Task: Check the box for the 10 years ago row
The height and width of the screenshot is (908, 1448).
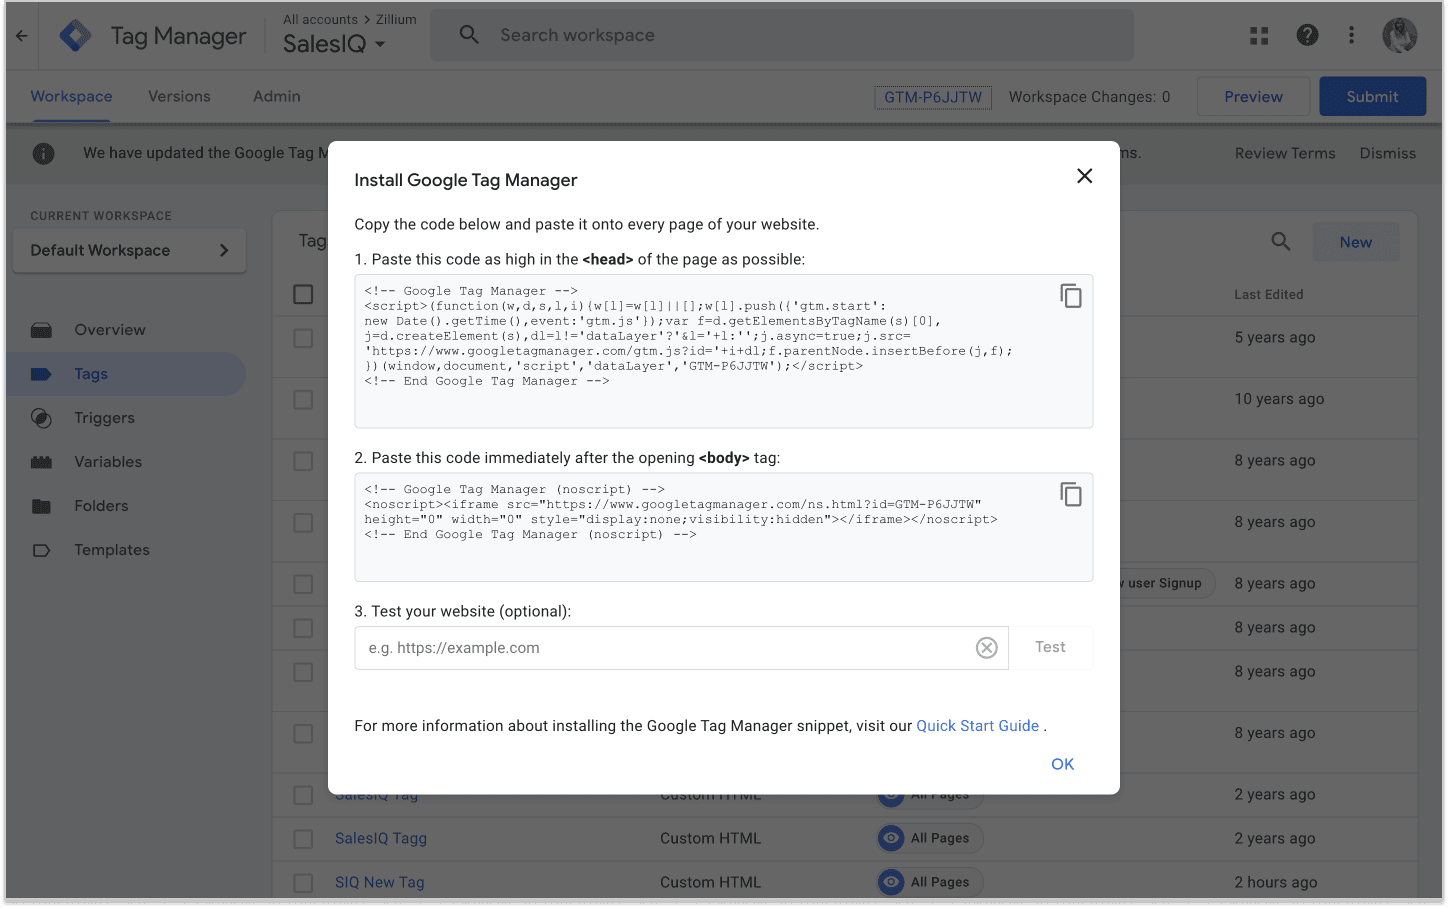Action: pyautogui.click(x=303, y=399)
